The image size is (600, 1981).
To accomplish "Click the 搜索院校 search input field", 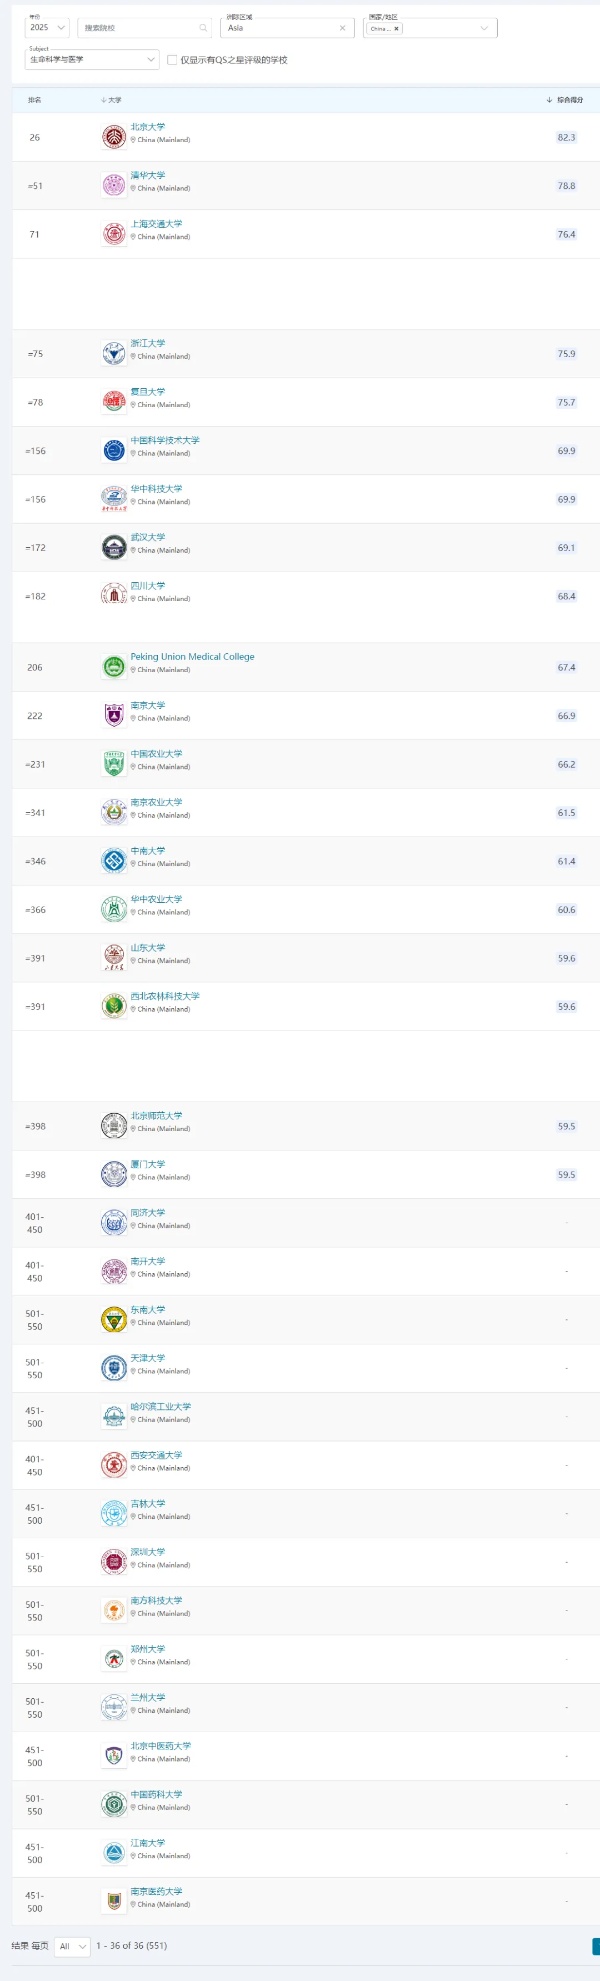I will pyautogui.click(x=138, y=28).
